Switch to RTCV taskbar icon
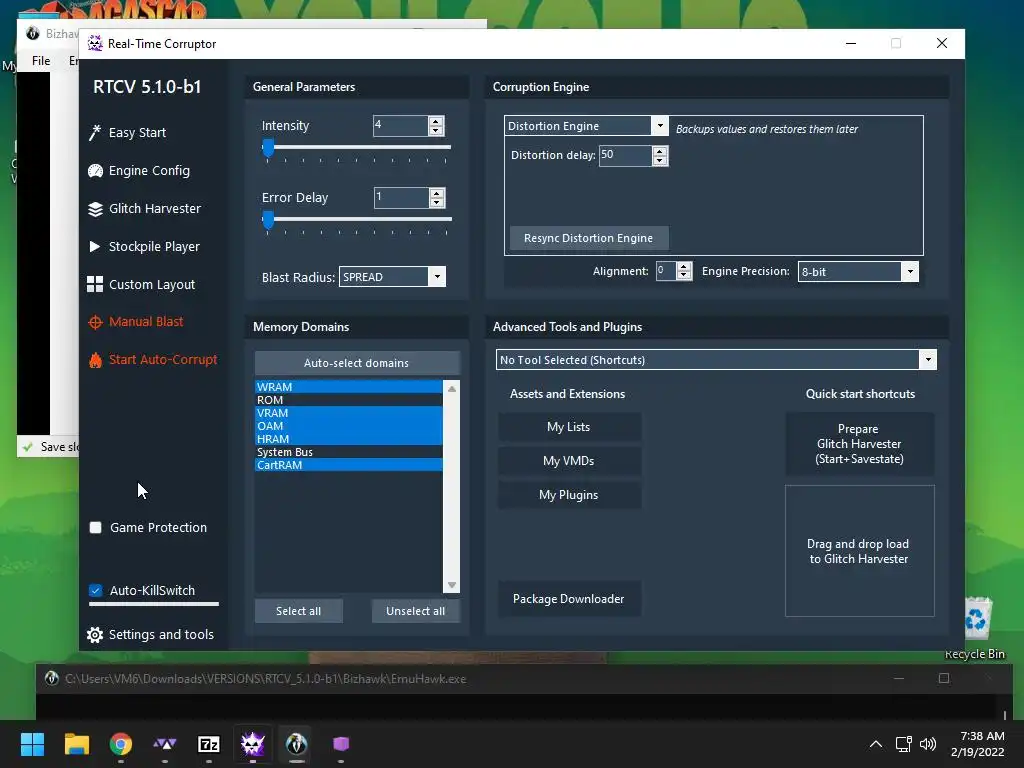This screenshot has width=1024, height=768. [x=253, y=744]
